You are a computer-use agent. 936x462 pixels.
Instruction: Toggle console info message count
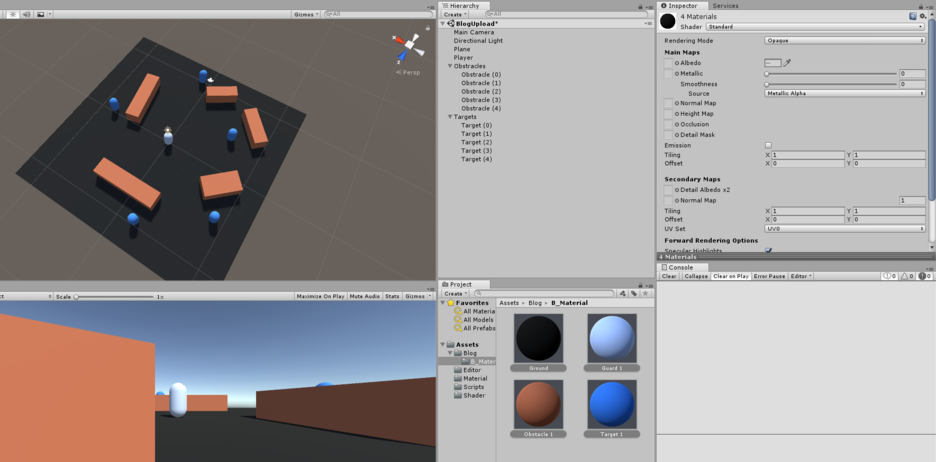tap(889, 276)
